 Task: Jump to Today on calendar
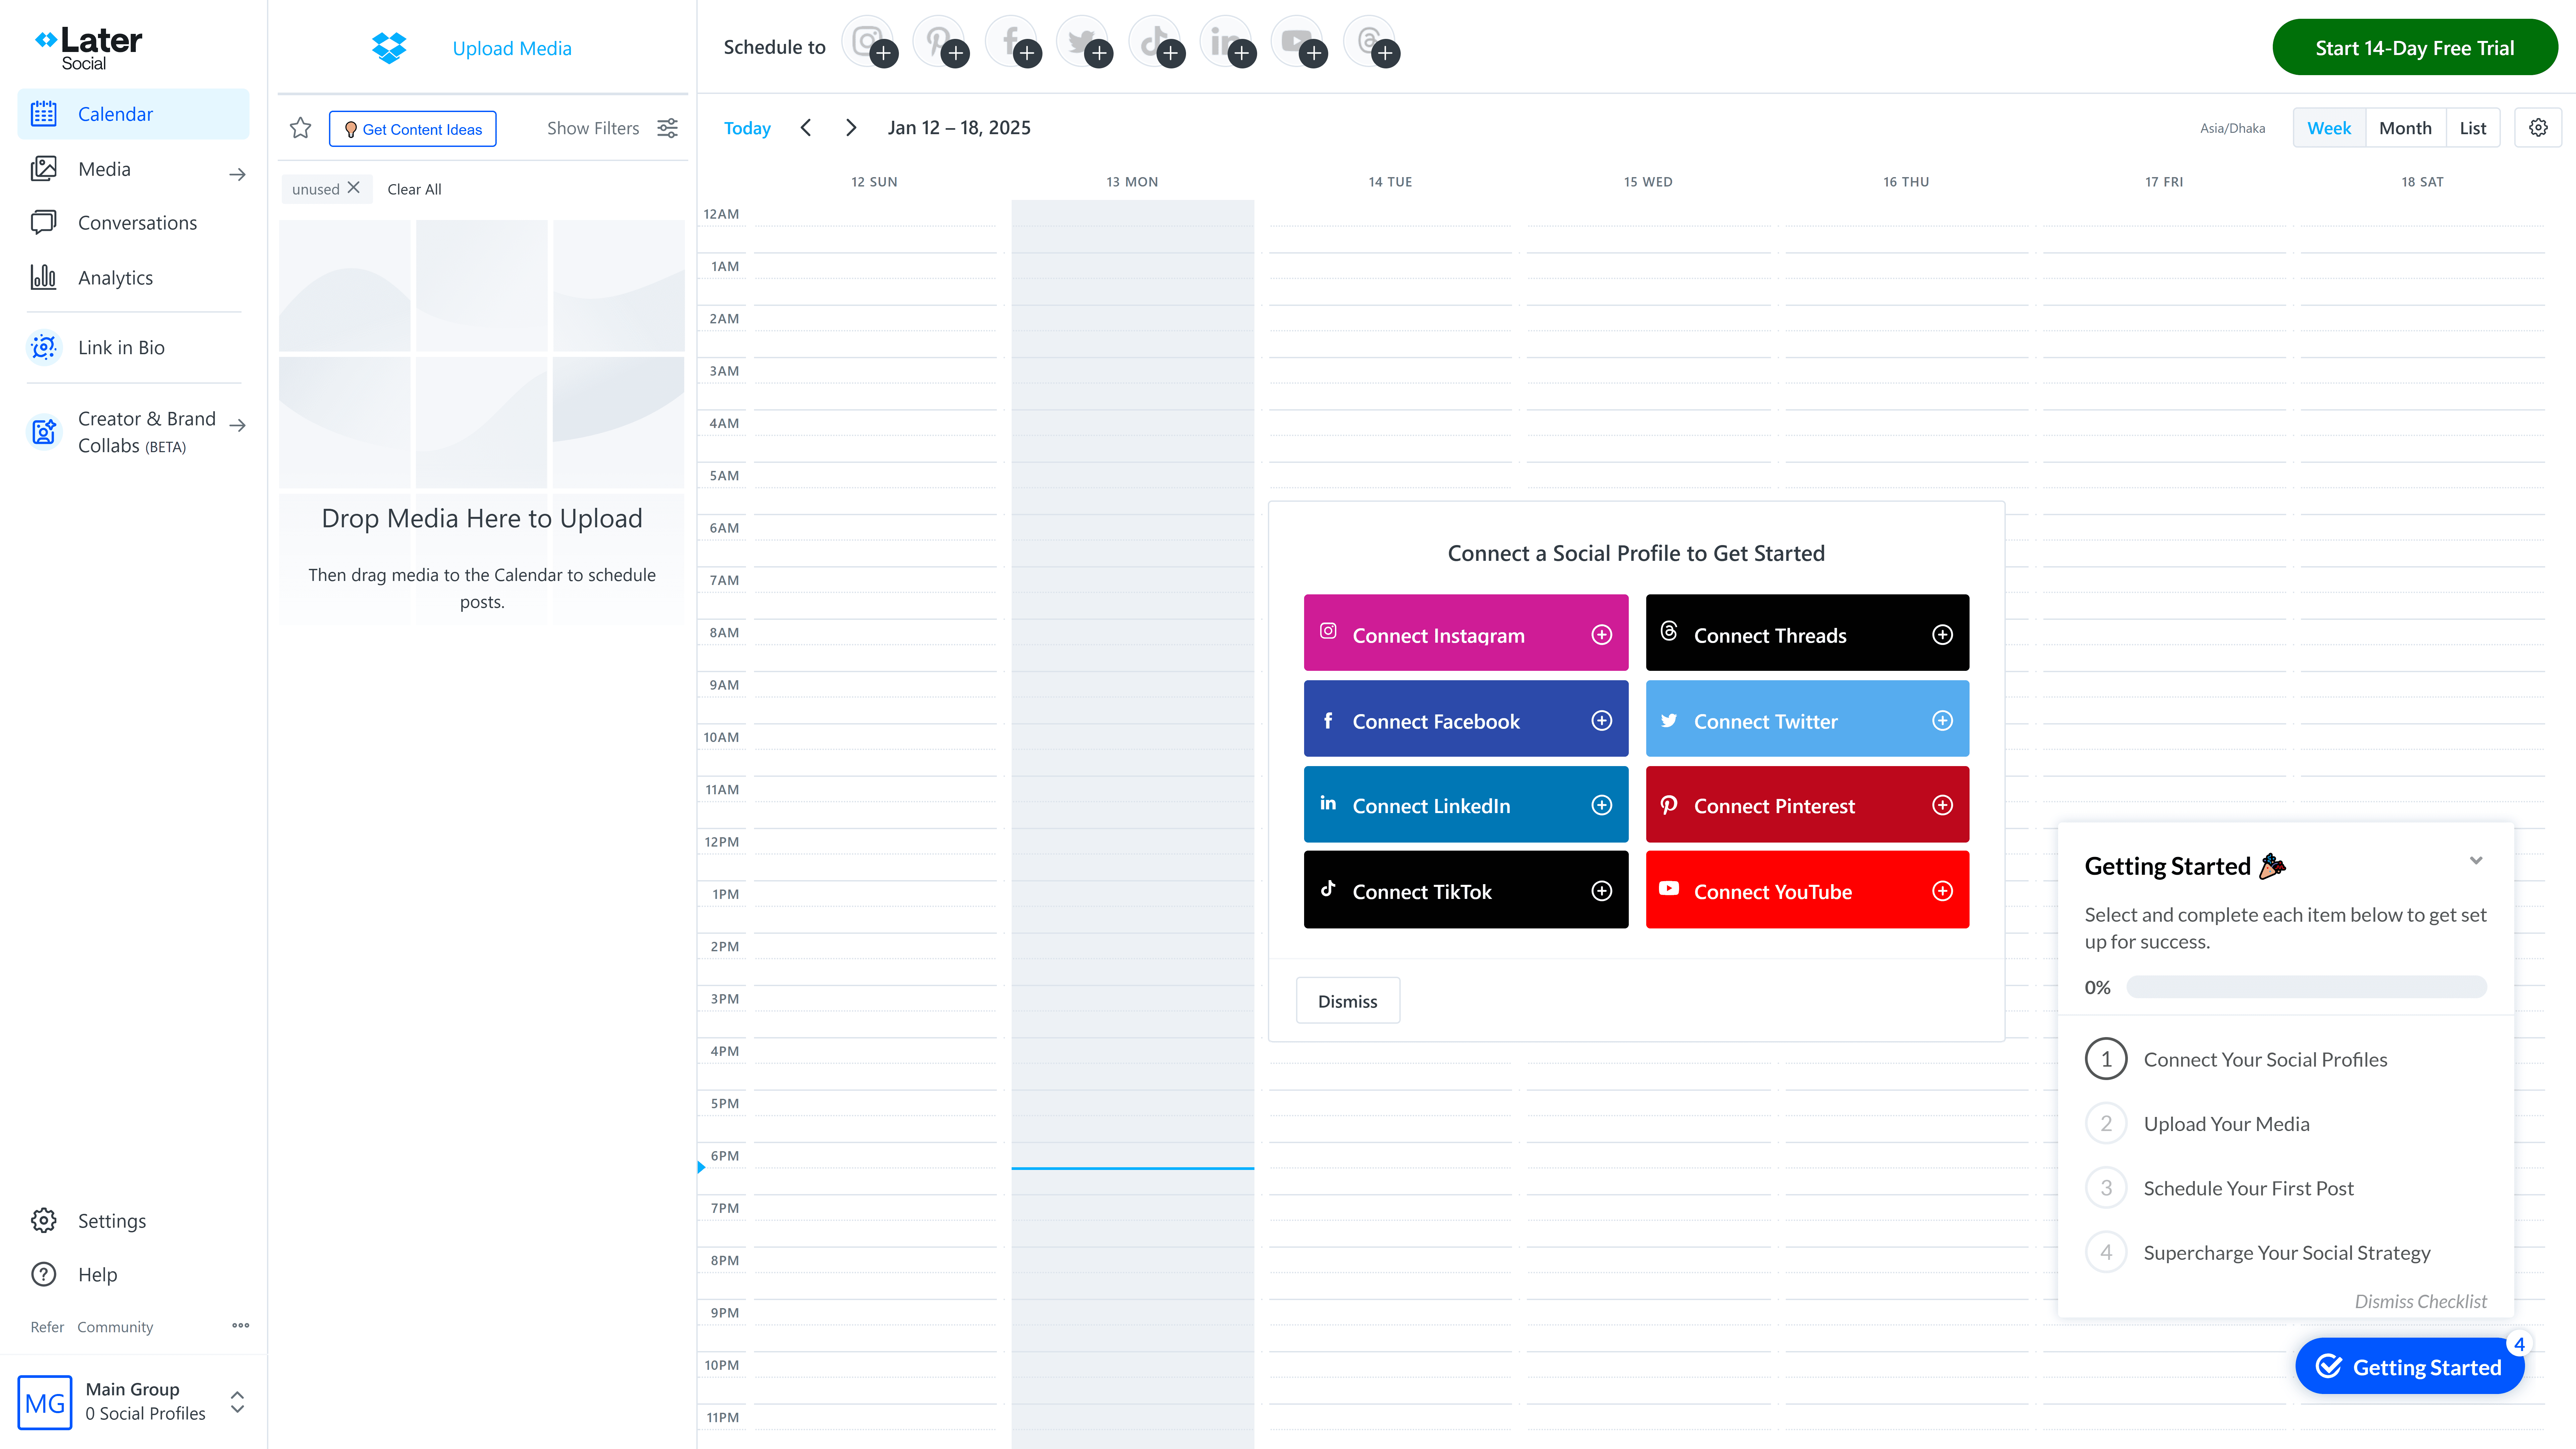pos(747,128)
